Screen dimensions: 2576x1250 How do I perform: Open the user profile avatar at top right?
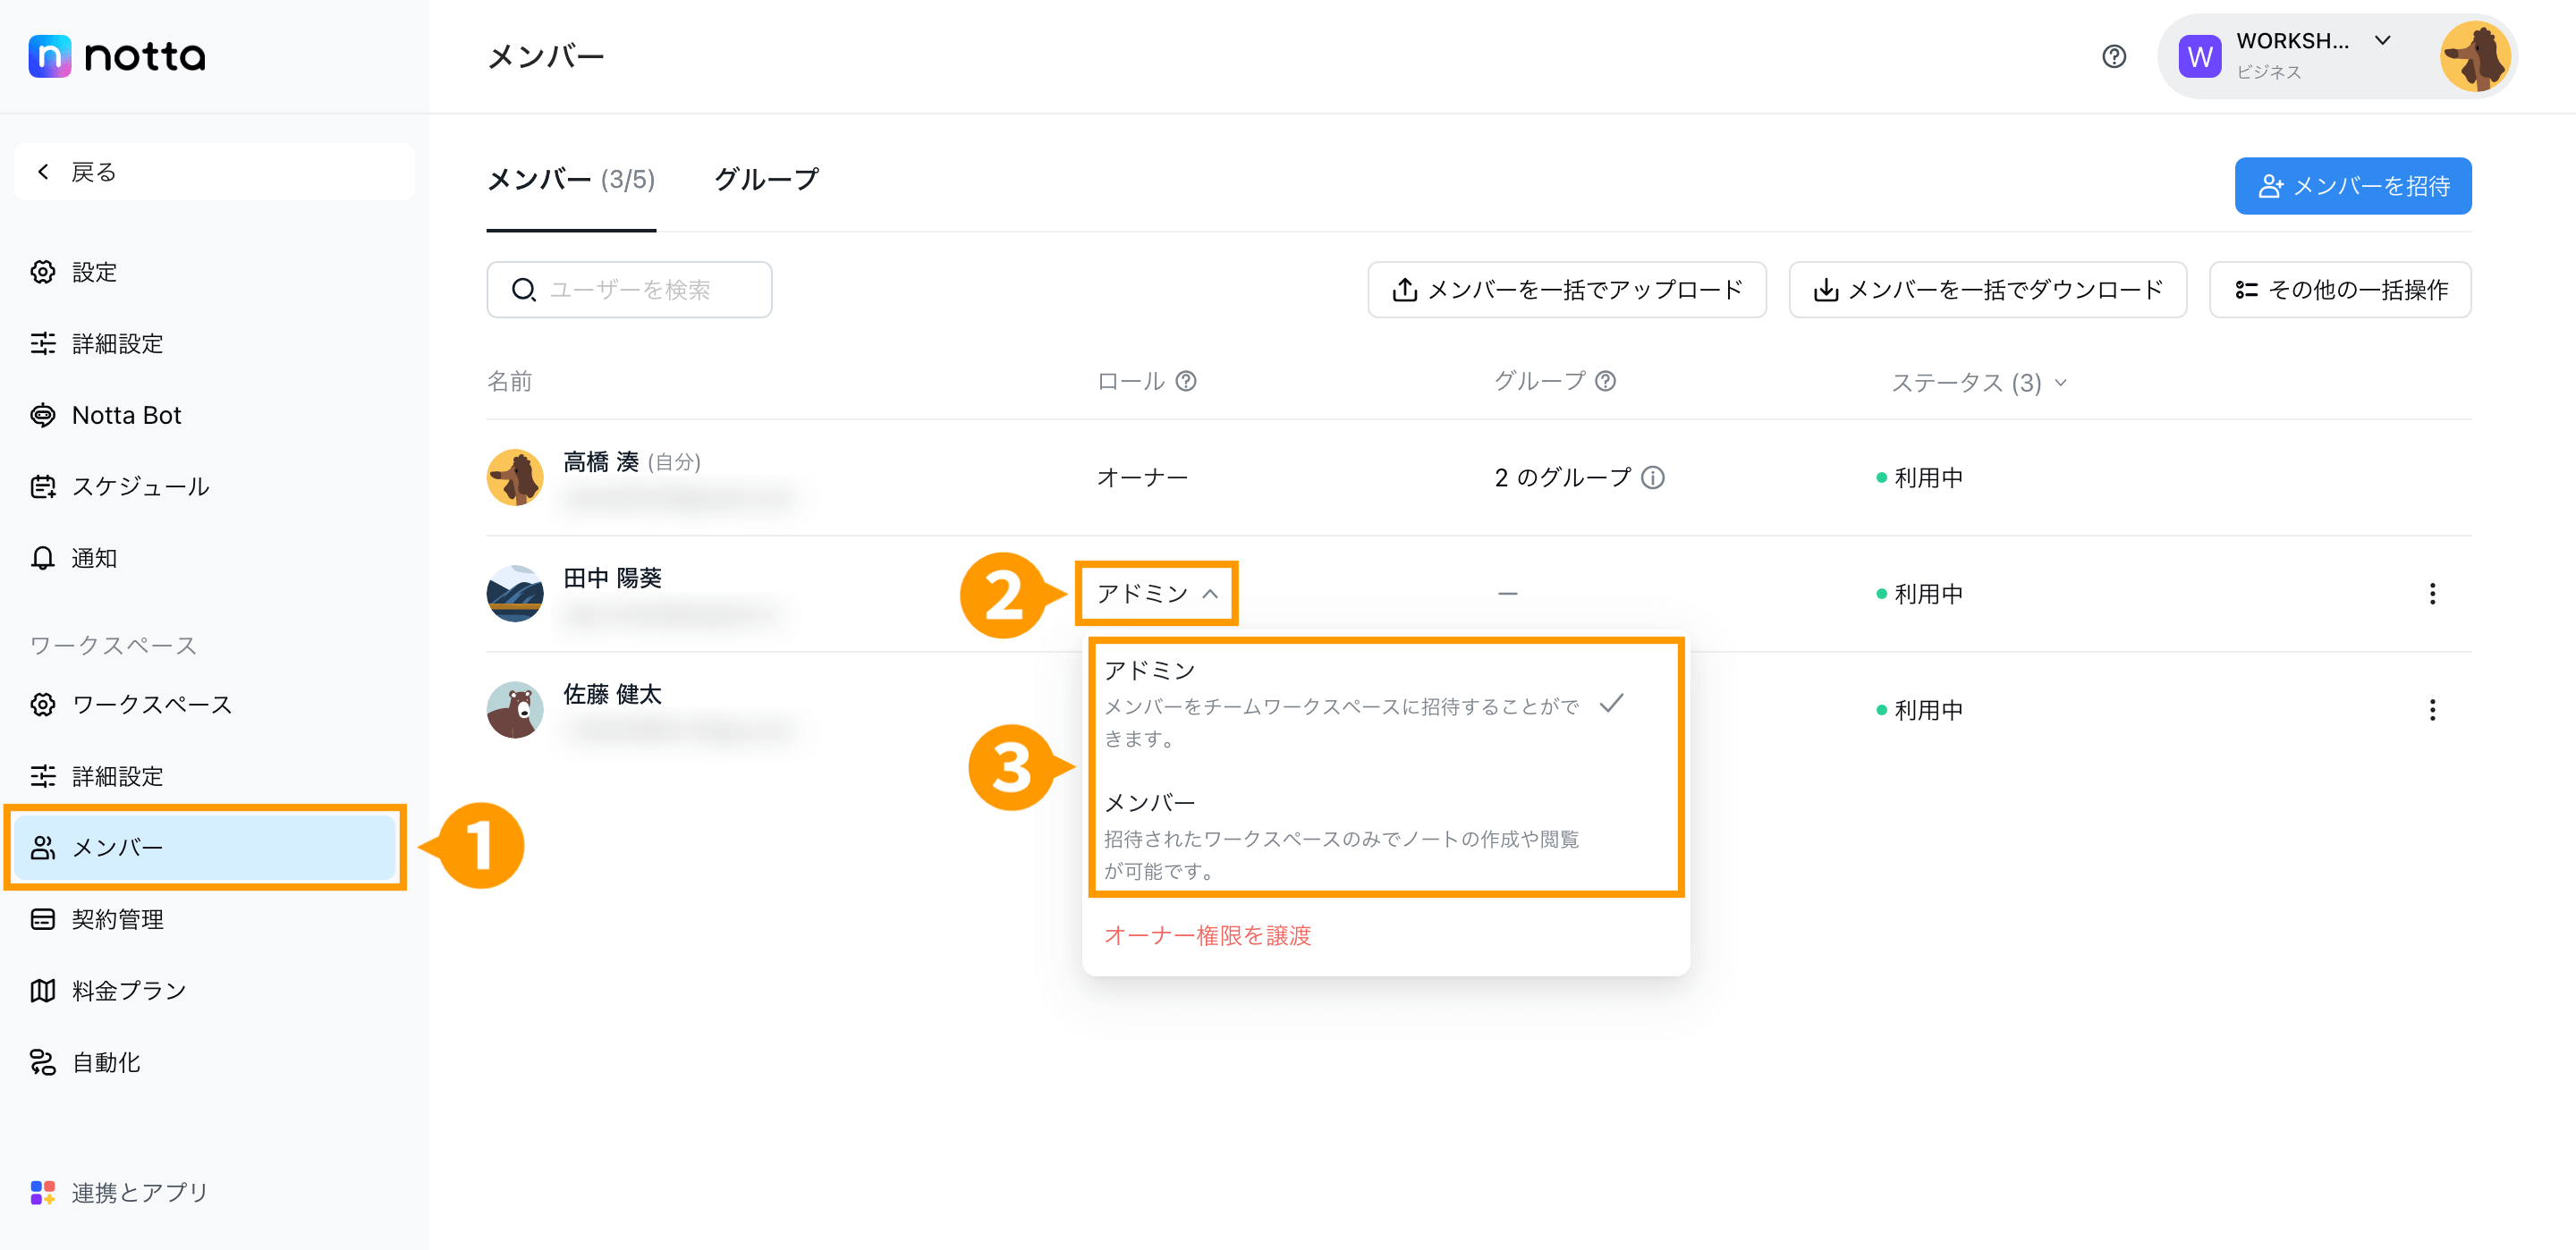(2474, 56)
